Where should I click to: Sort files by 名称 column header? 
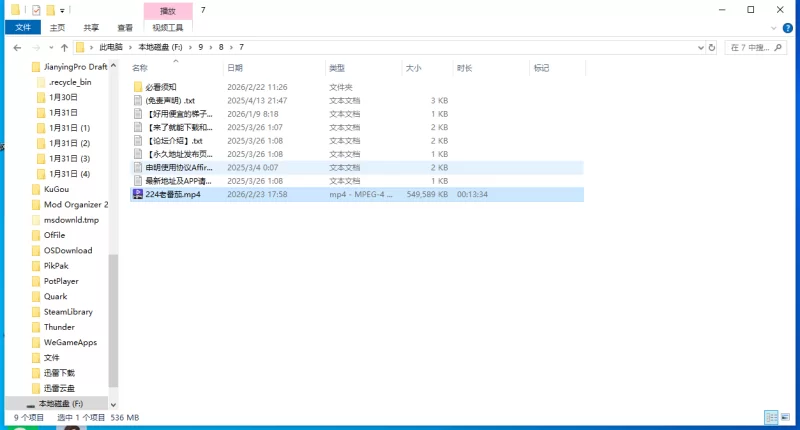click(140, 68)
